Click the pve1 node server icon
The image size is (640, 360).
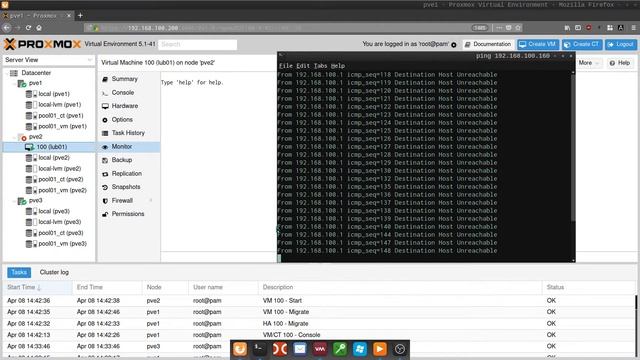[22, 83]
